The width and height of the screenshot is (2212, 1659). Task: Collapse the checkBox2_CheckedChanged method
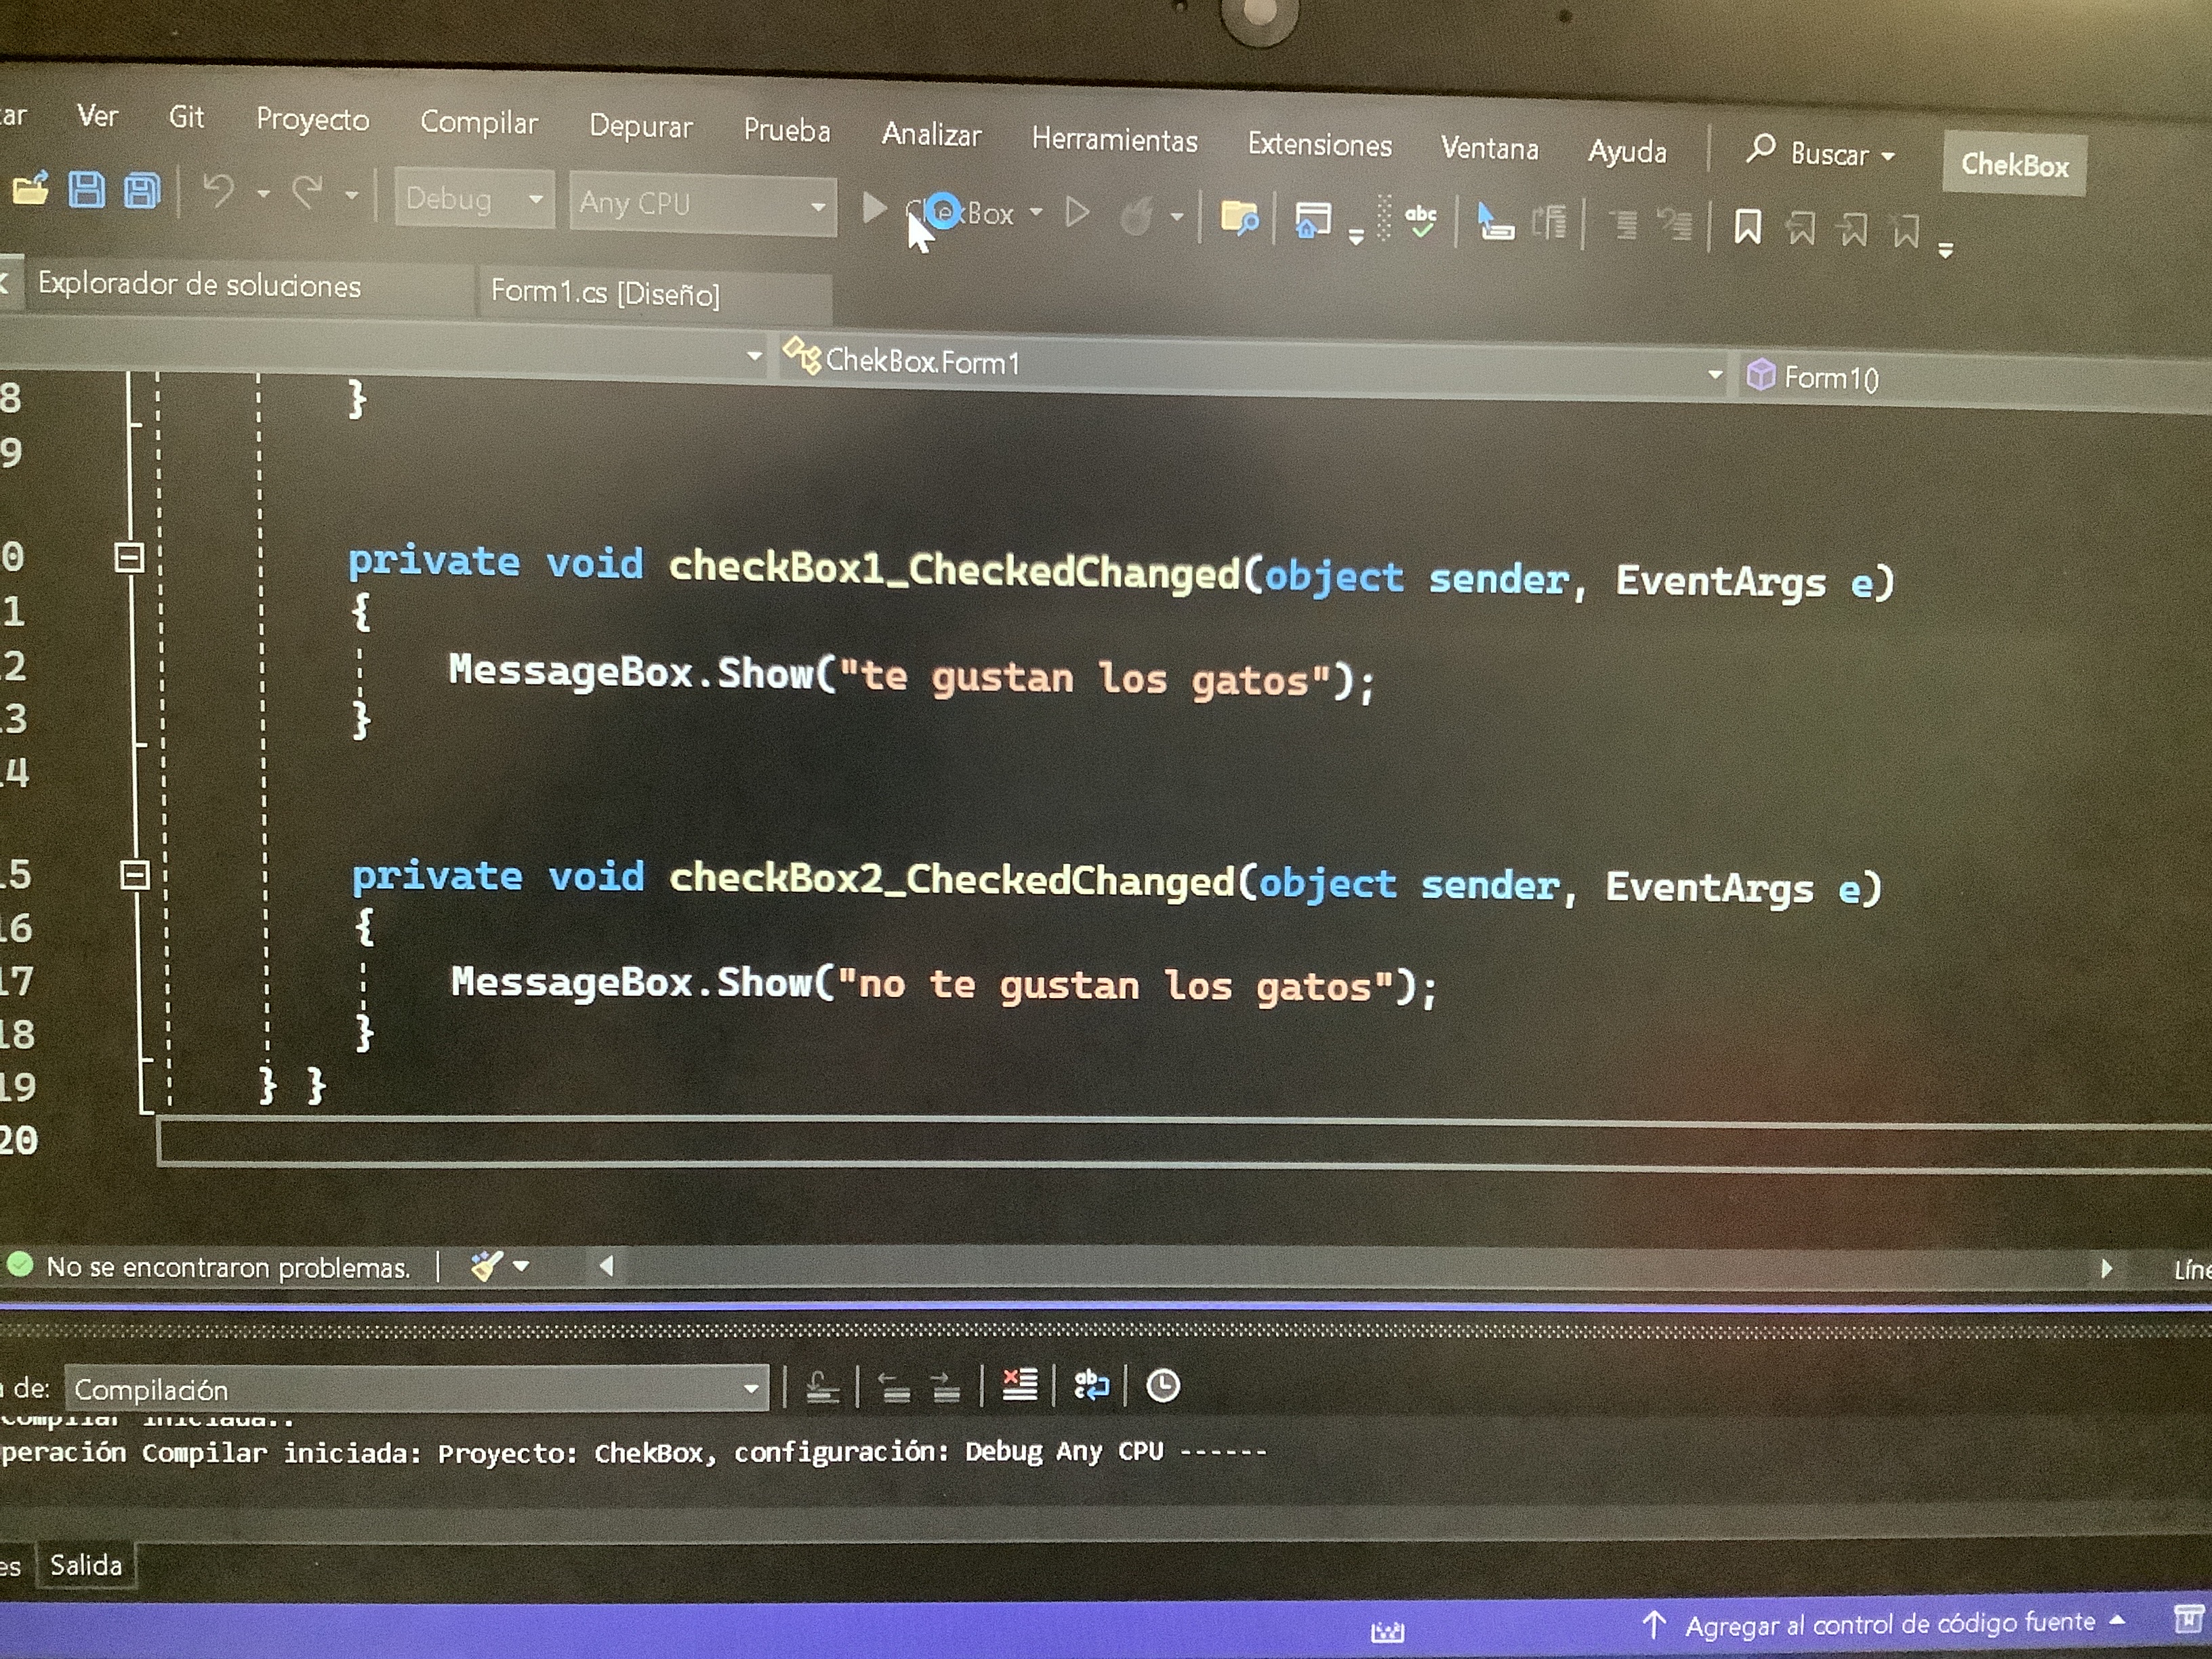point(134,875)
